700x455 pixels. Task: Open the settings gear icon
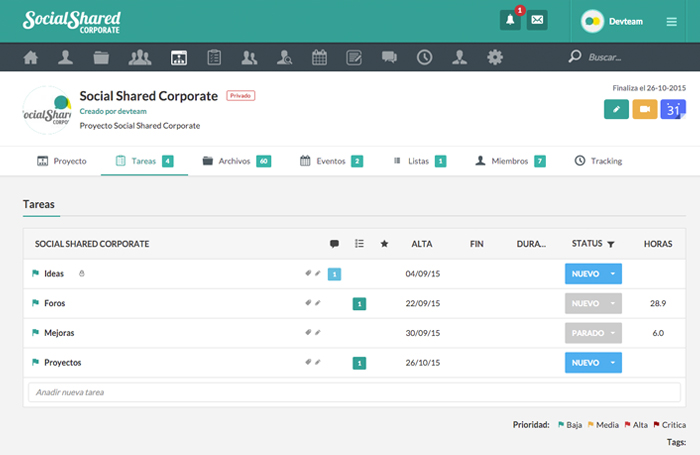point(494,57)
